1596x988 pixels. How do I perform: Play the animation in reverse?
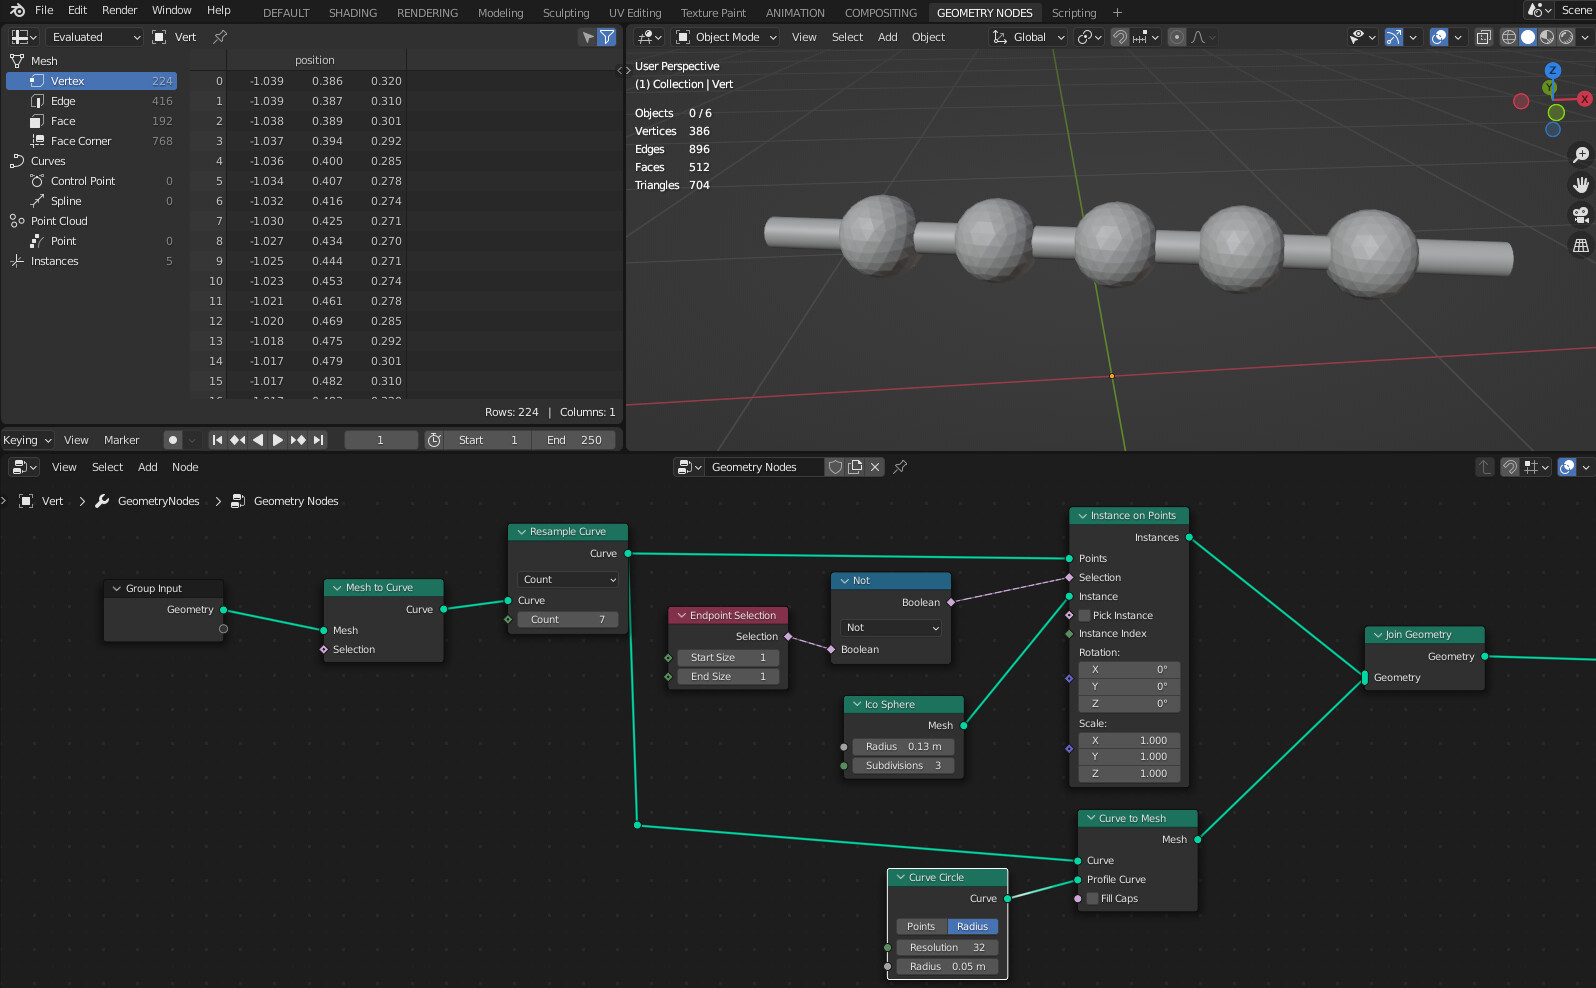(258, 440)
